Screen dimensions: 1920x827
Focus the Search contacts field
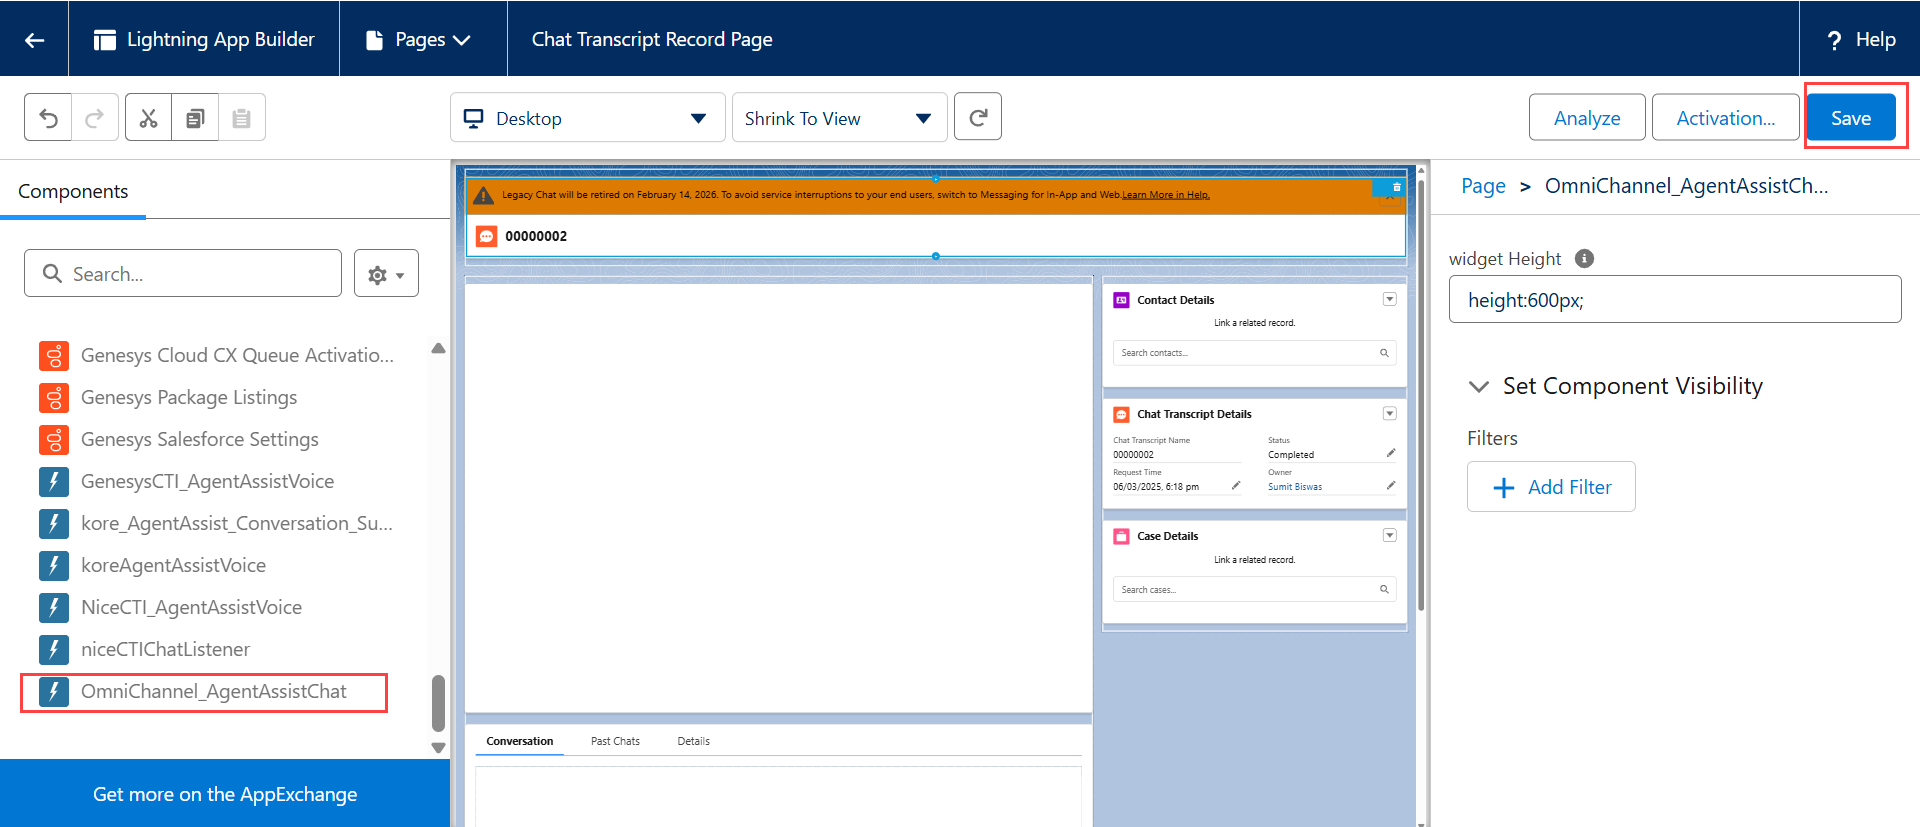coord(1255,353)
